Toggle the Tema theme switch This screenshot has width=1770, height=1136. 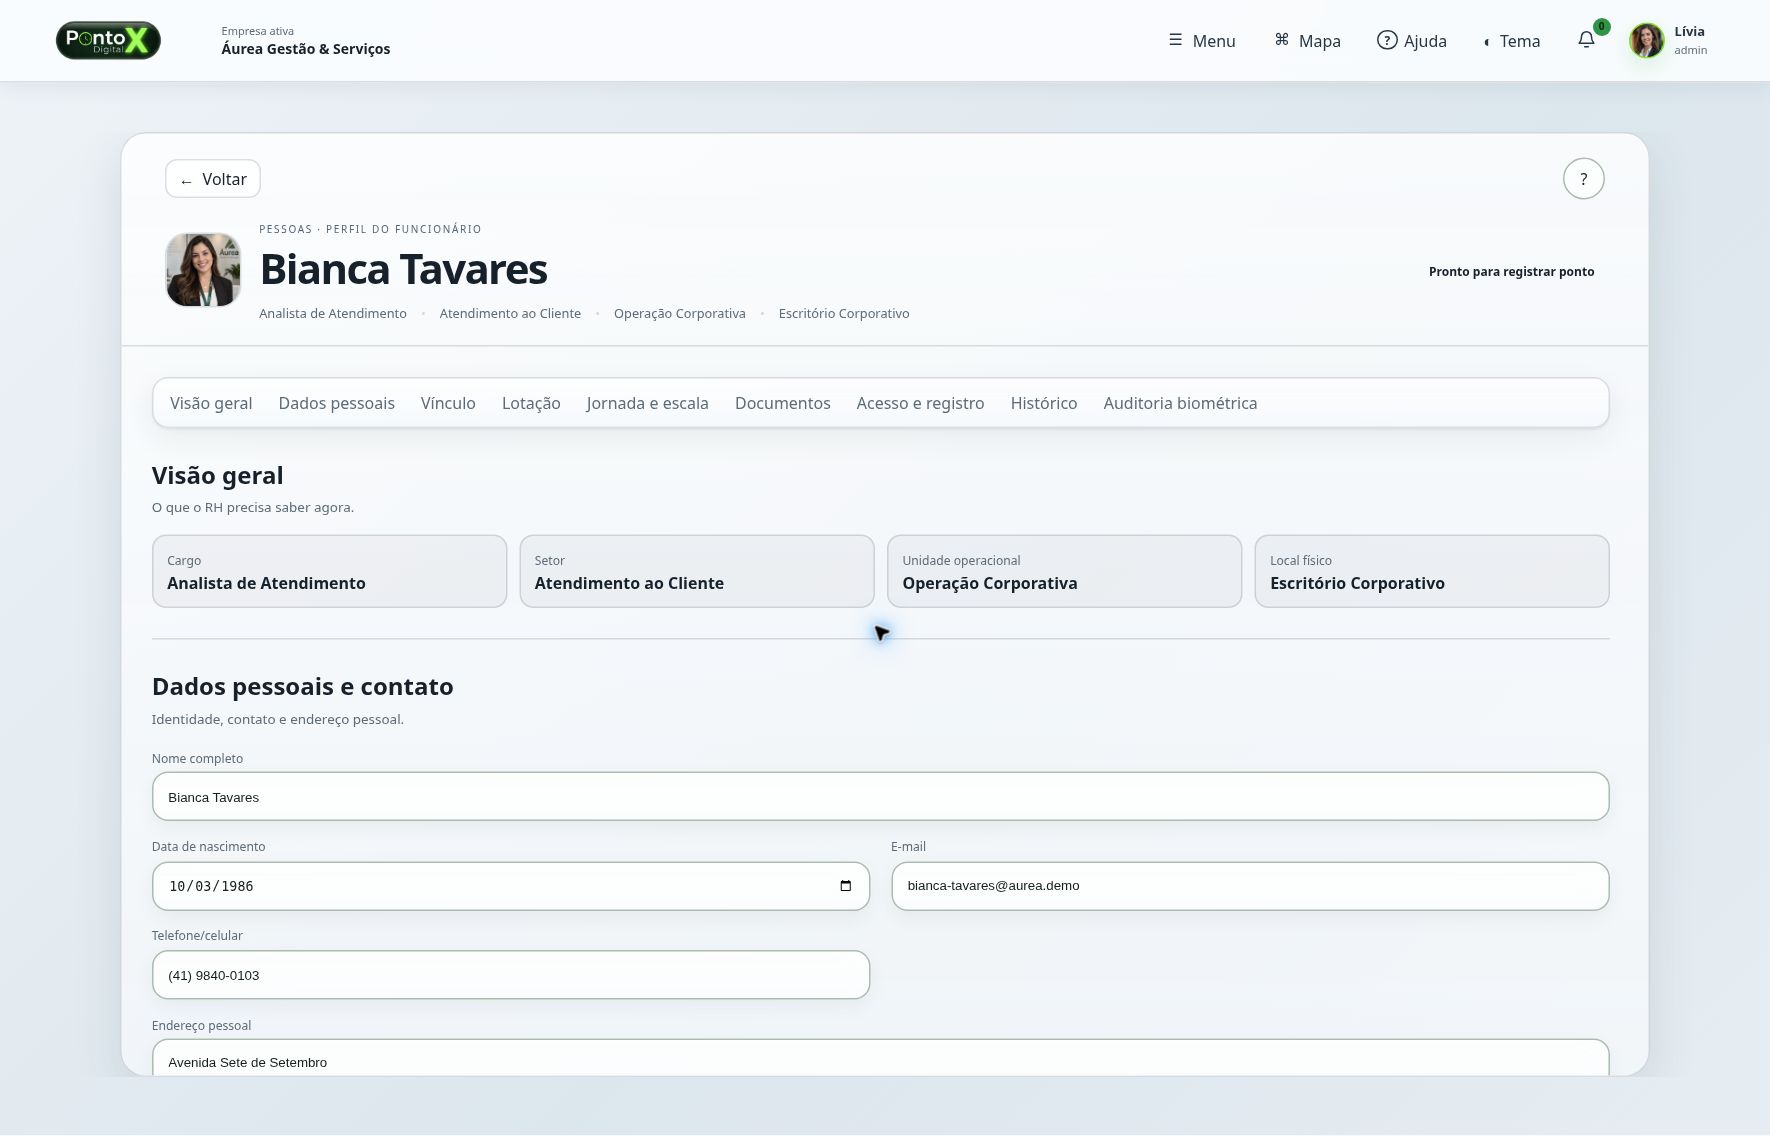[x=1512, y=41]
